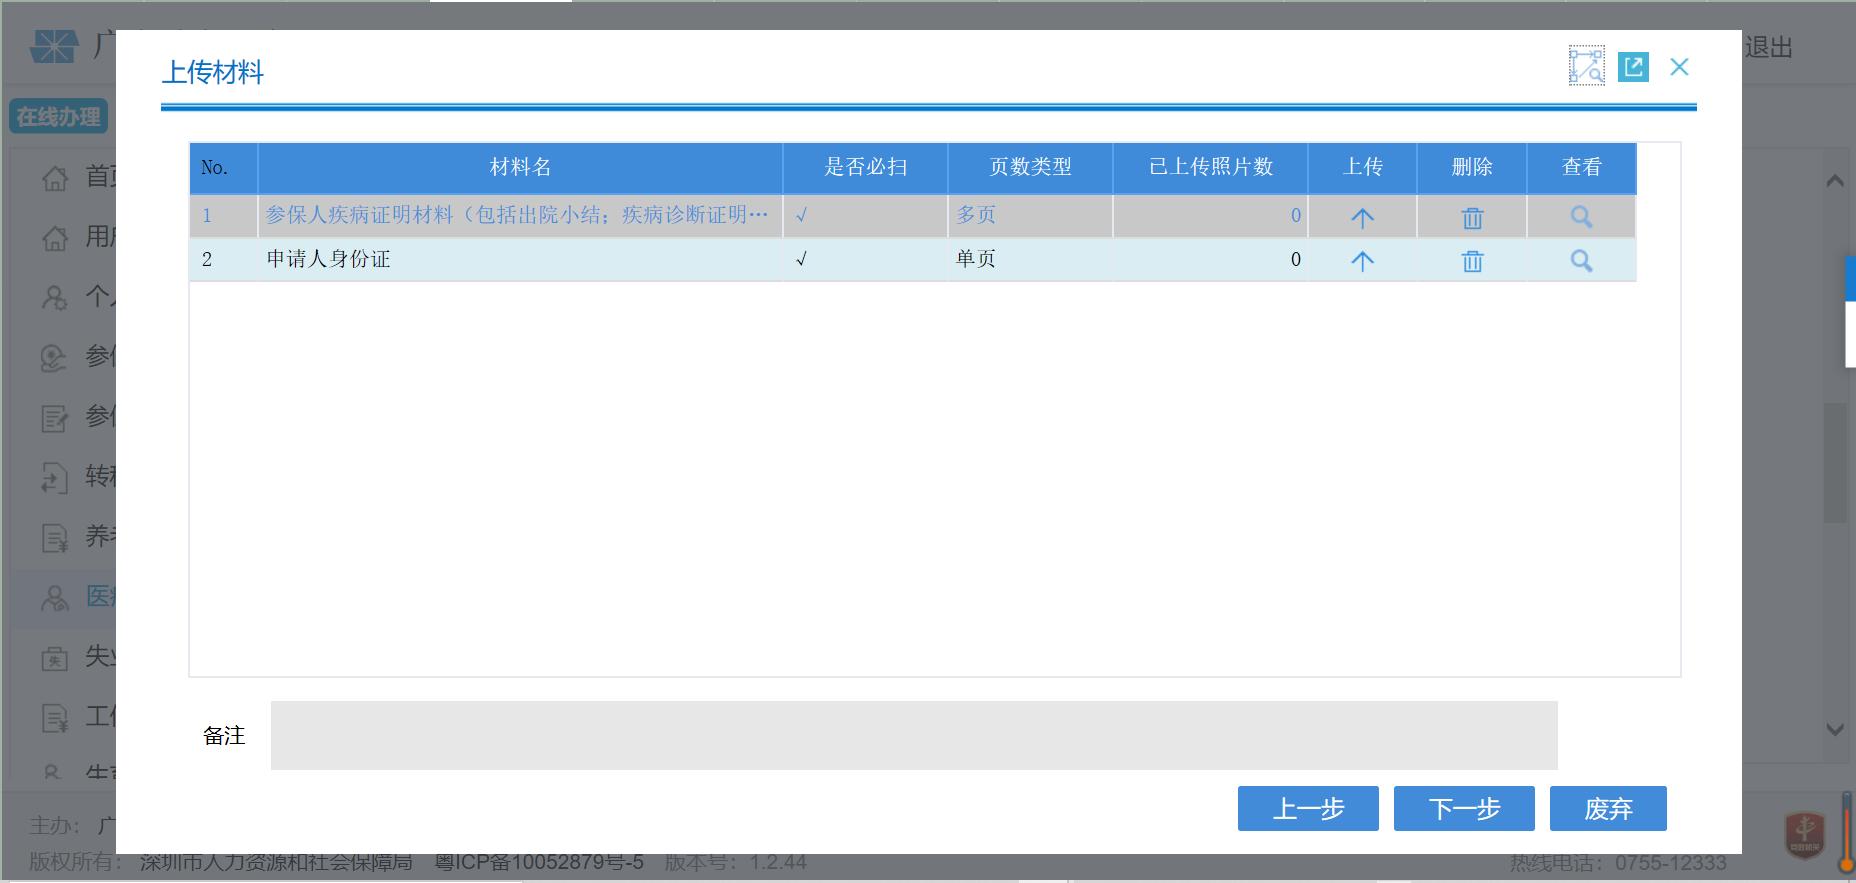This screenshot has height=883, width=1856.
Task: Delete uploads for 申请人身份证 row
Action: click(x=1472, y=261)
